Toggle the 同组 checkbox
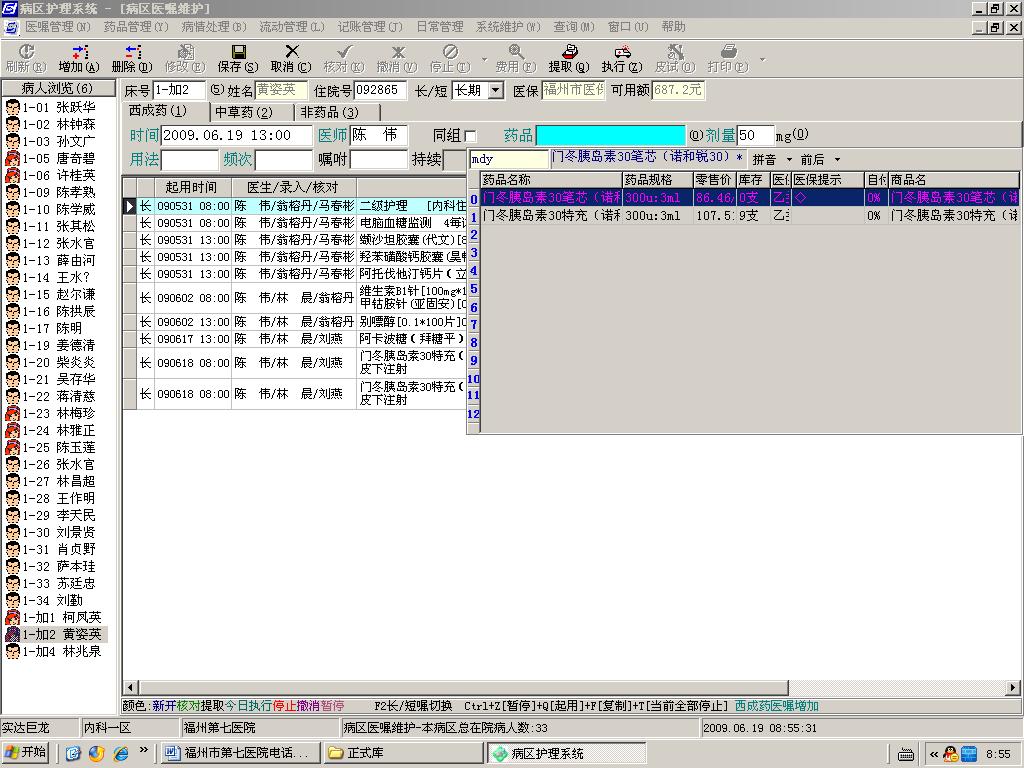 click(x=471, y=136)
